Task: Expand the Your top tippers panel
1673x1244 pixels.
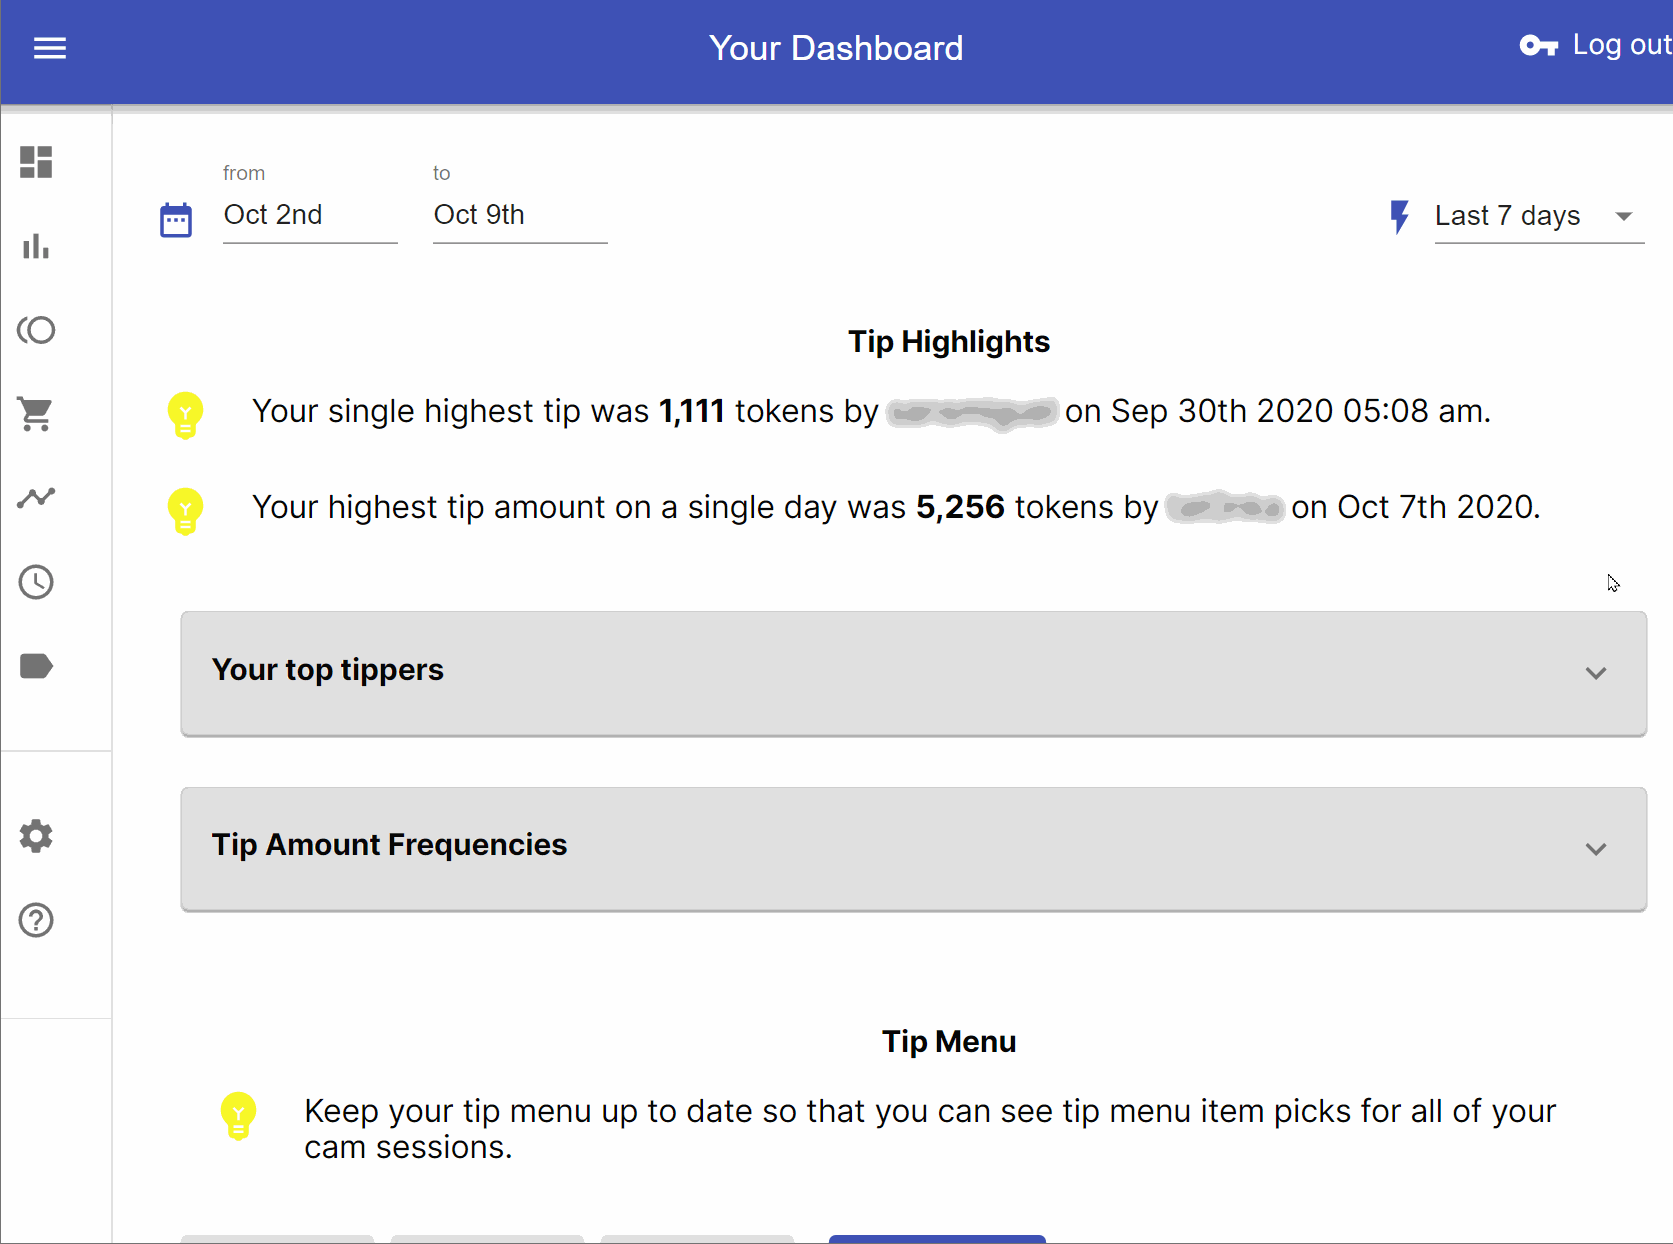Action: tap(913, 673)
